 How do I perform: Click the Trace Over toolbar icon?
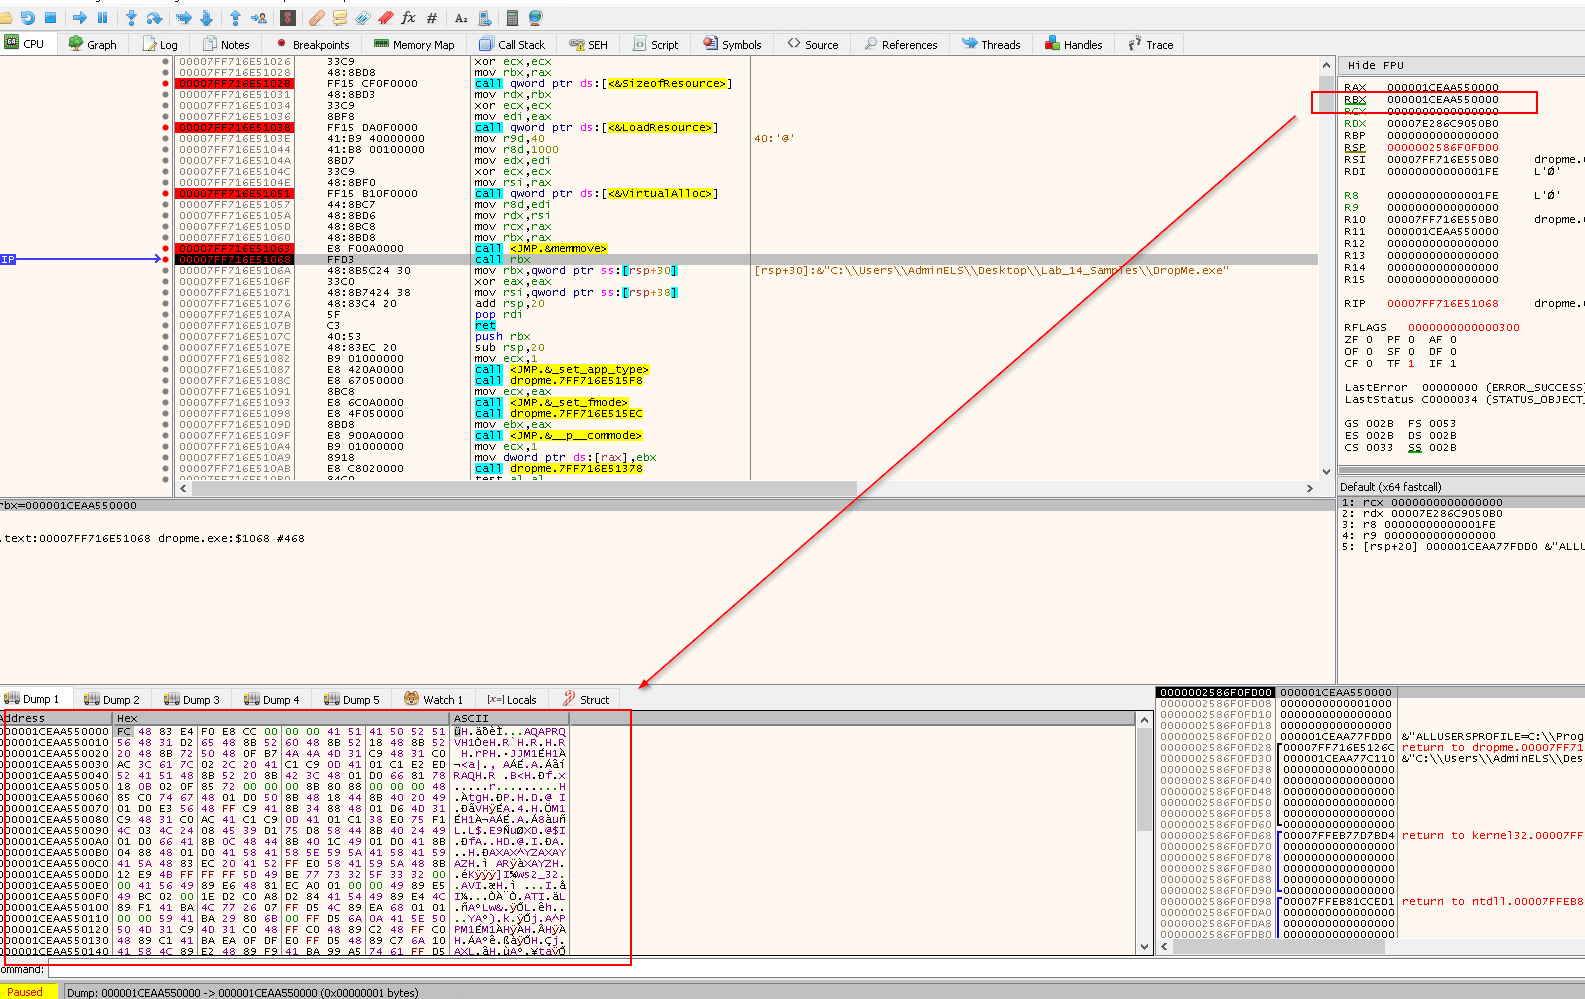(x=206, y=18)
